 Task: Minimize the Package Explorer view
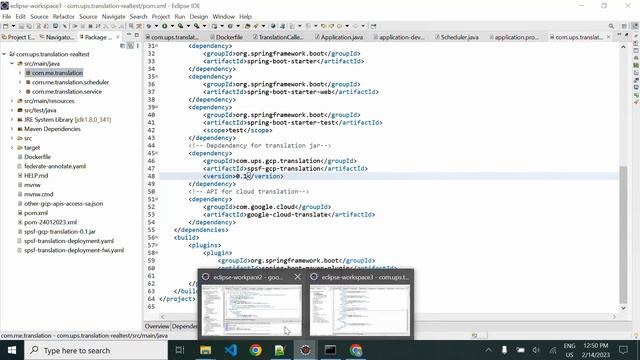click(129, 35)
